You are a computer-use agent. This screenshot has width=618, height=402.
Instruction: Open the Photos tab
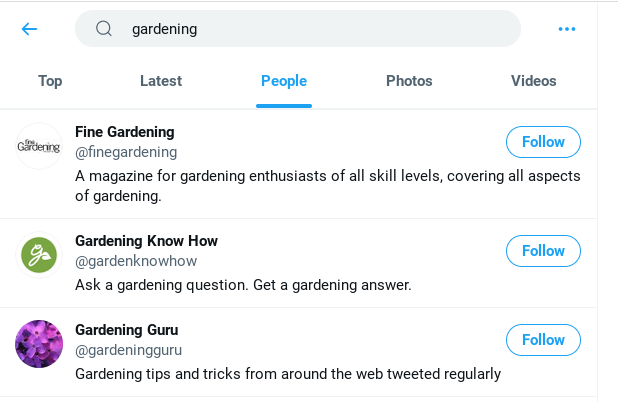[x=409, y=82]
